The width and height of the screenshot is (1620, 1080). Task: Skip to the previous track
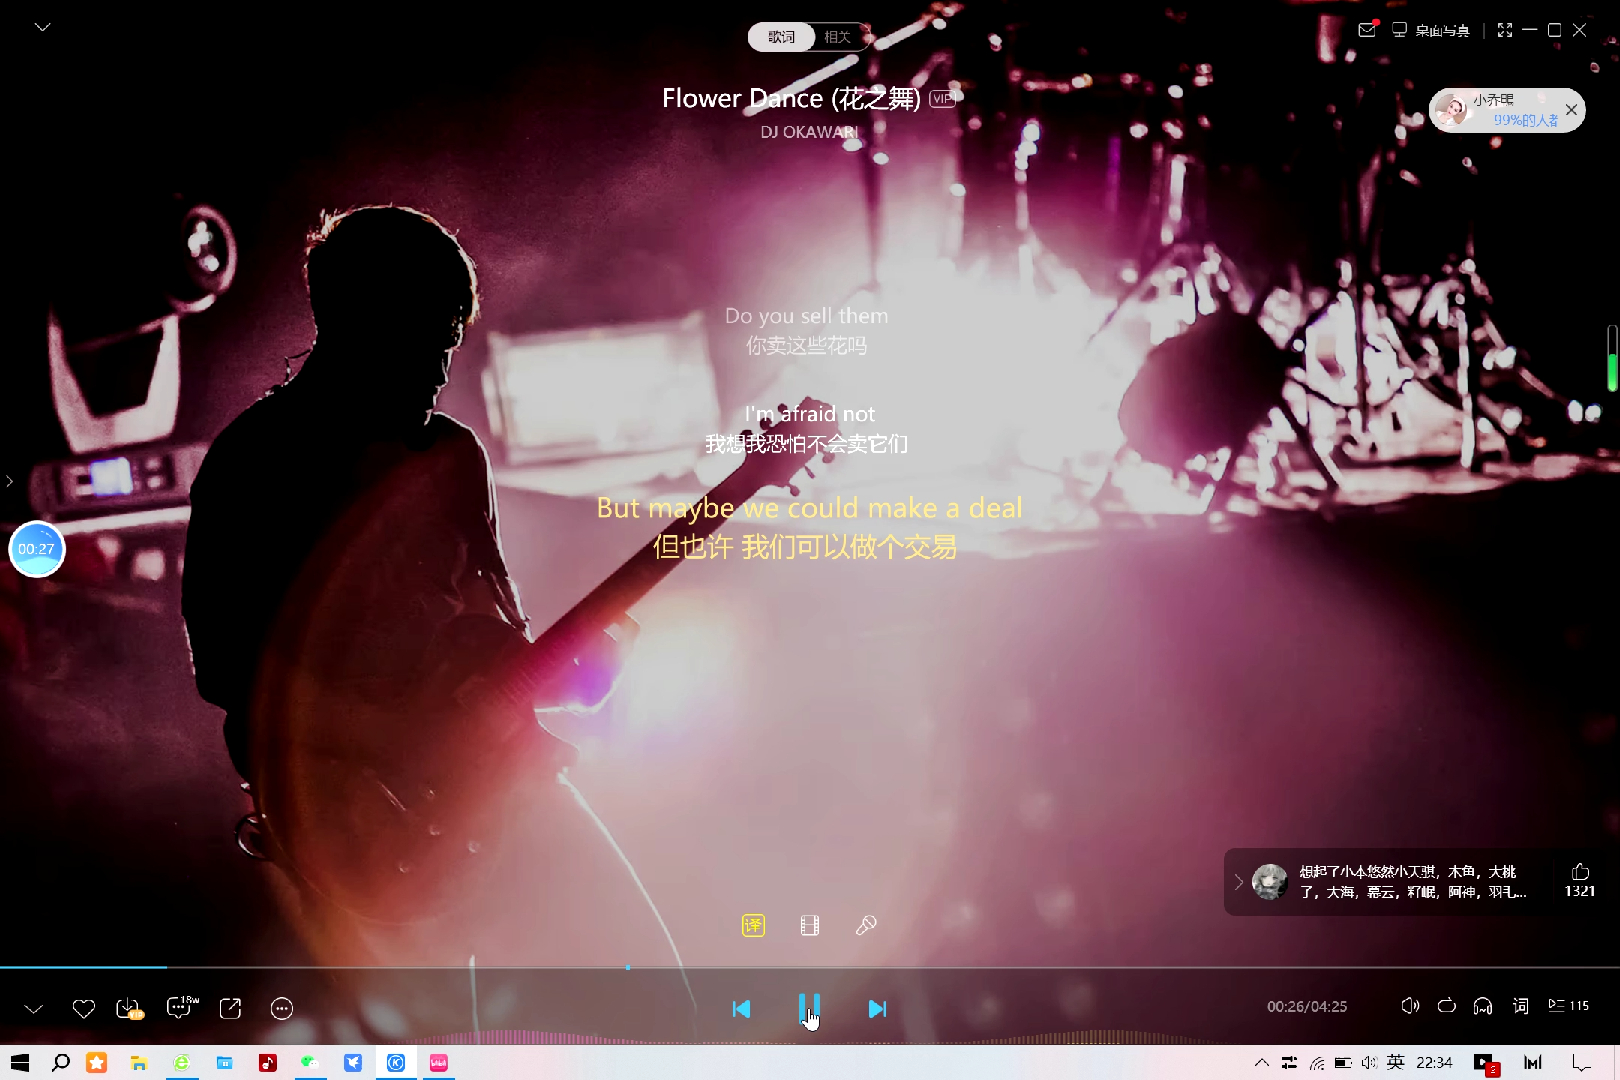click(x=741, y=1009)
